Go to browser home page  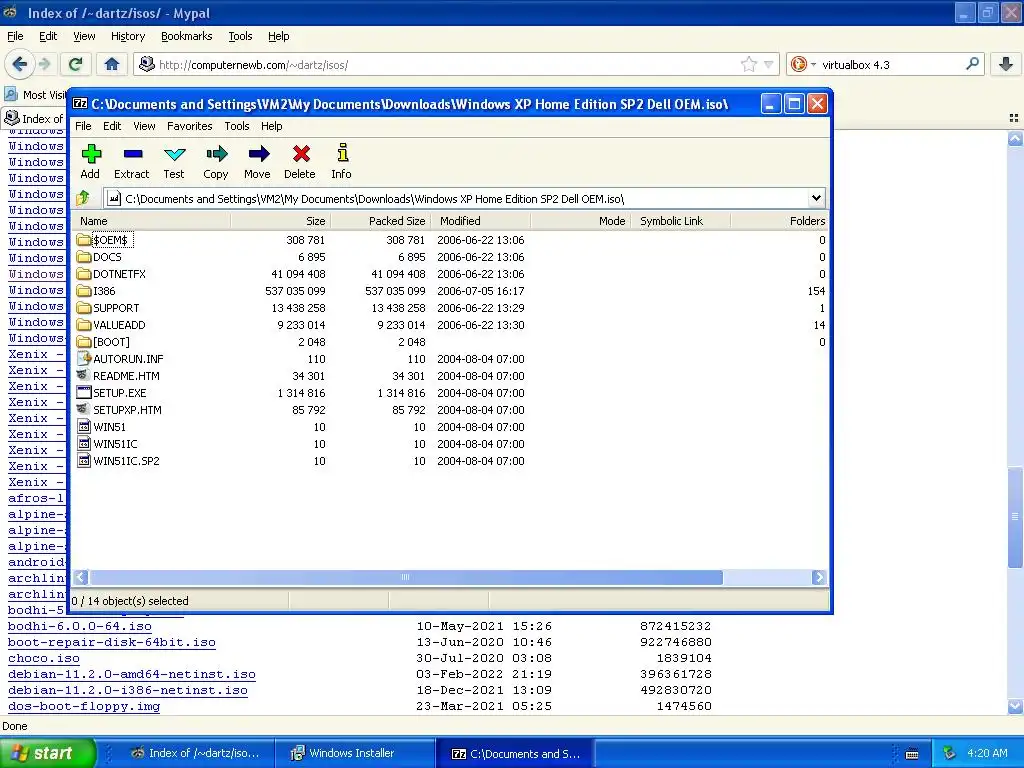coord(112,64)
